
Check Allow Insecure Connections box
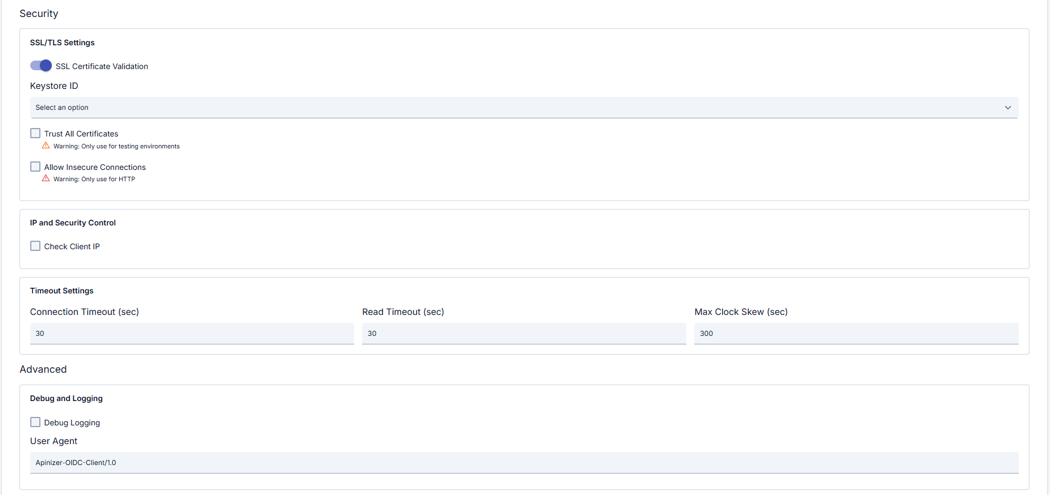[x=35, y=167]
